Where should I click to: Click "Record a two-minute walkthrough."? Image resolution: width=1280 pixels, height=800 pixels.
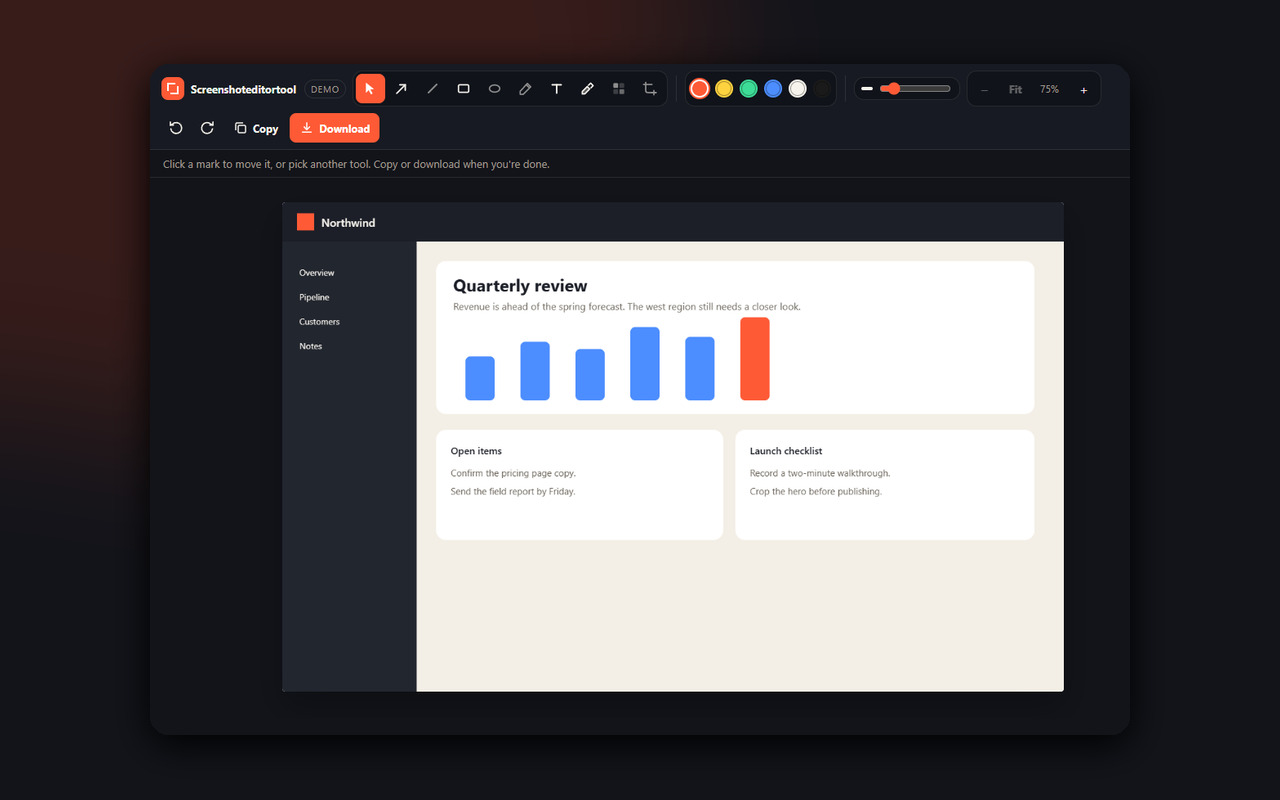click(x=820, y=473)
